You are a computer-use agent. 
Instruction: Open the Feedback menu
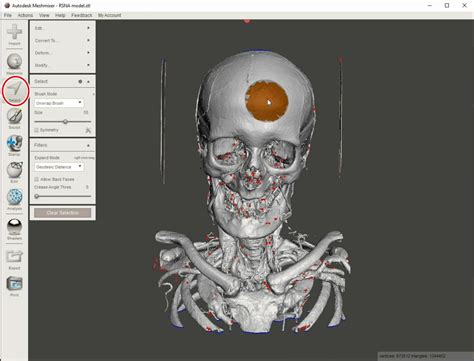[x=82, y=15]
